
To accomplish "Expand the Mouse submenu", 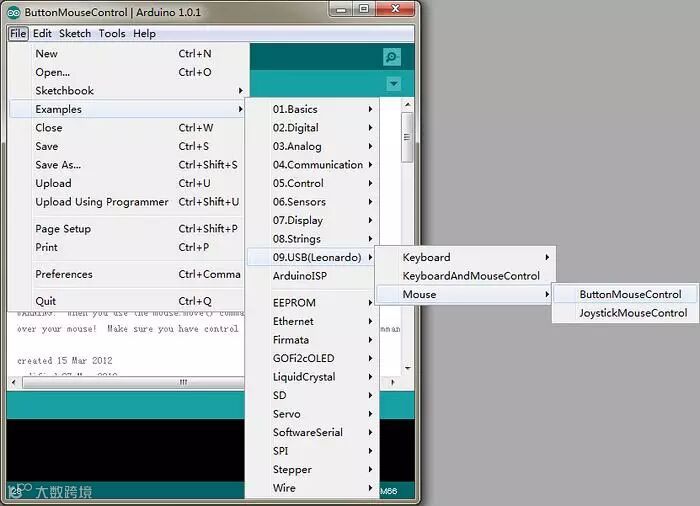I will click(x=465, y=295).
